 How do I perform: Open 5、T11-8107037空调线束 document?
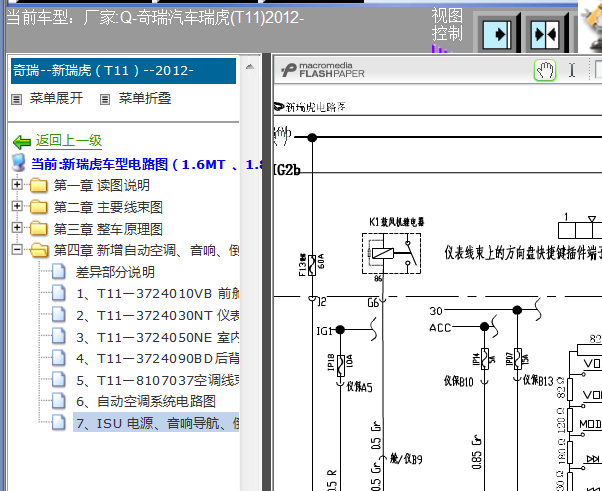(x=157, y=380)
